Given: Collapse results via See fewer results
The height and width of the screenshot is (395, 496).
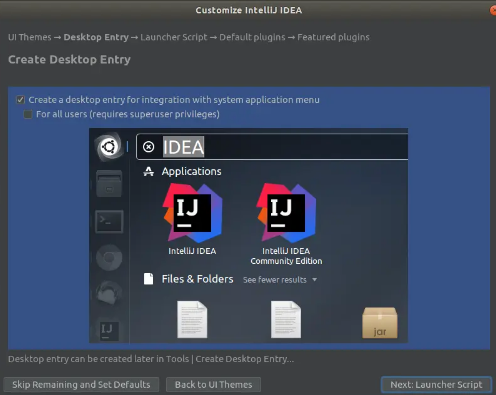Looking at the screenshot, I should (280, 280).
